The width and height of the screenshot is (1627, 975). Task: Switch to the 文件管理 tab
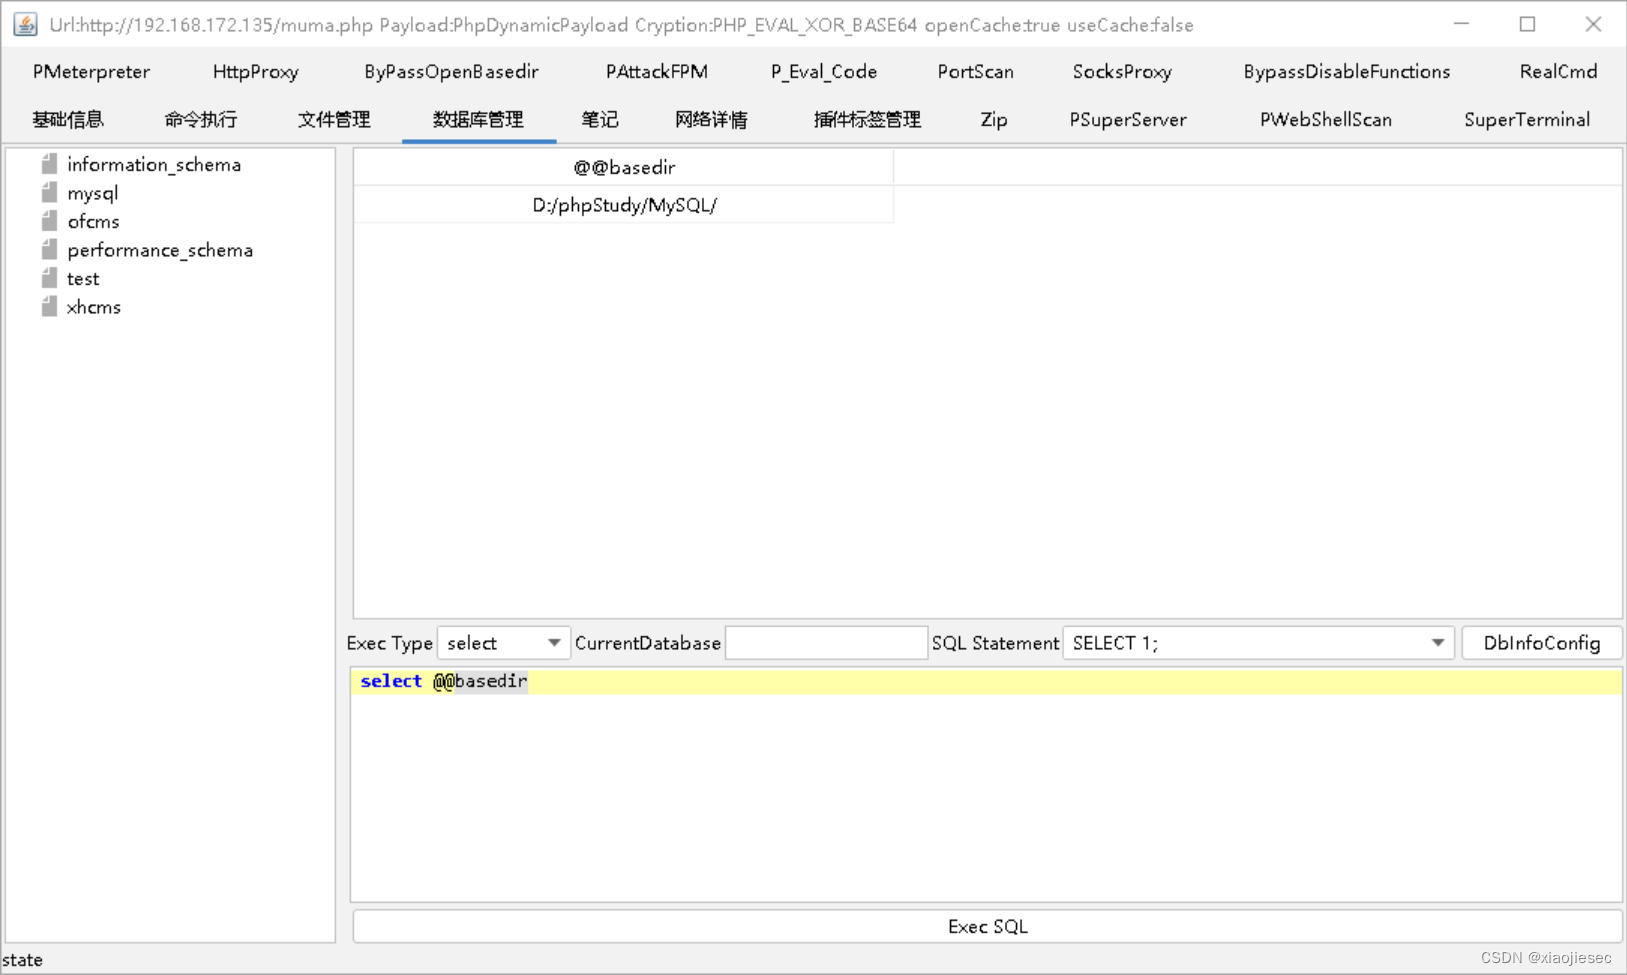coord(334,119)
